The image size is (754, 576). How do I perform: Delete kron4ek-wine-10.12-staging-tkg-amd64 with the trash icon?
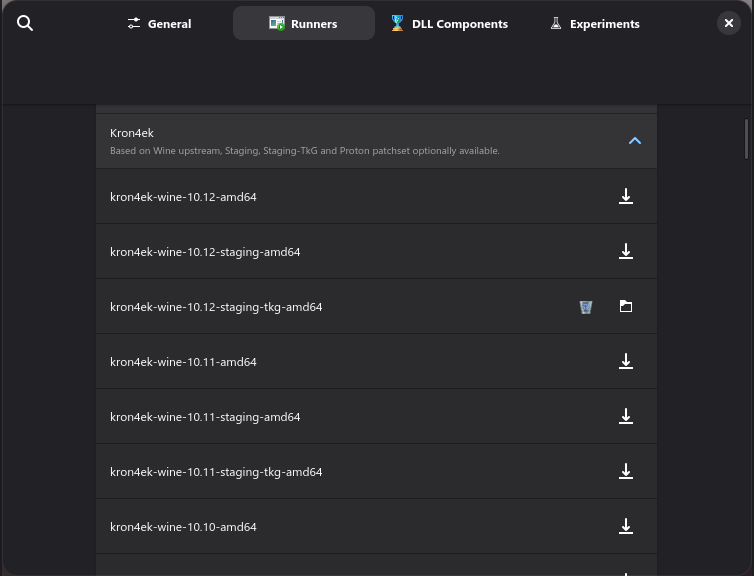click(x=586, y=307)
